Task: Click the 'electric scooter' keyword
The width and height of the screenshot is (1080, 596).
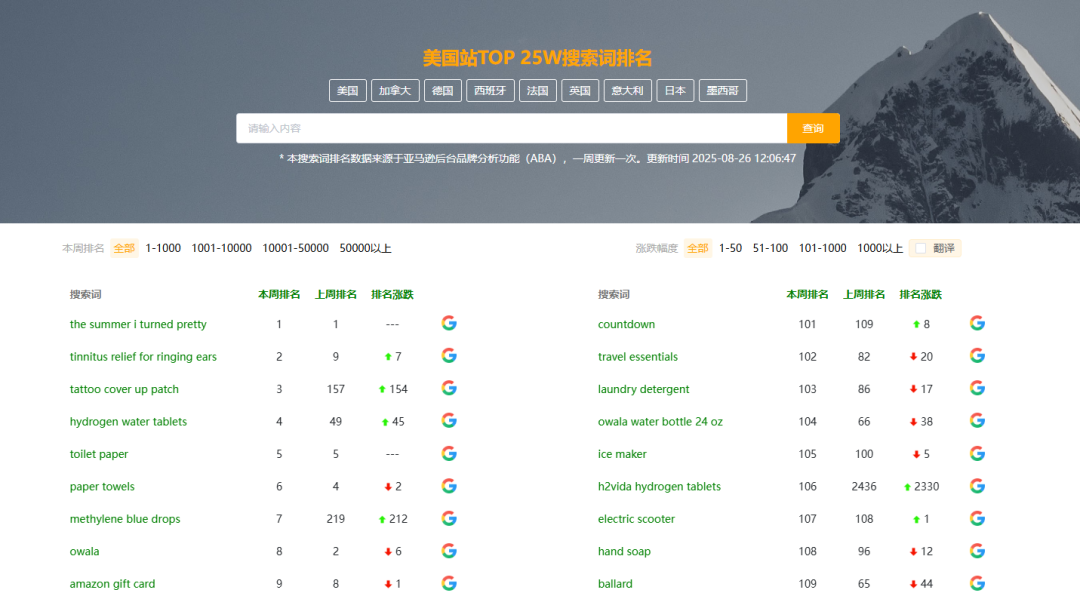Action: [636, 519]
